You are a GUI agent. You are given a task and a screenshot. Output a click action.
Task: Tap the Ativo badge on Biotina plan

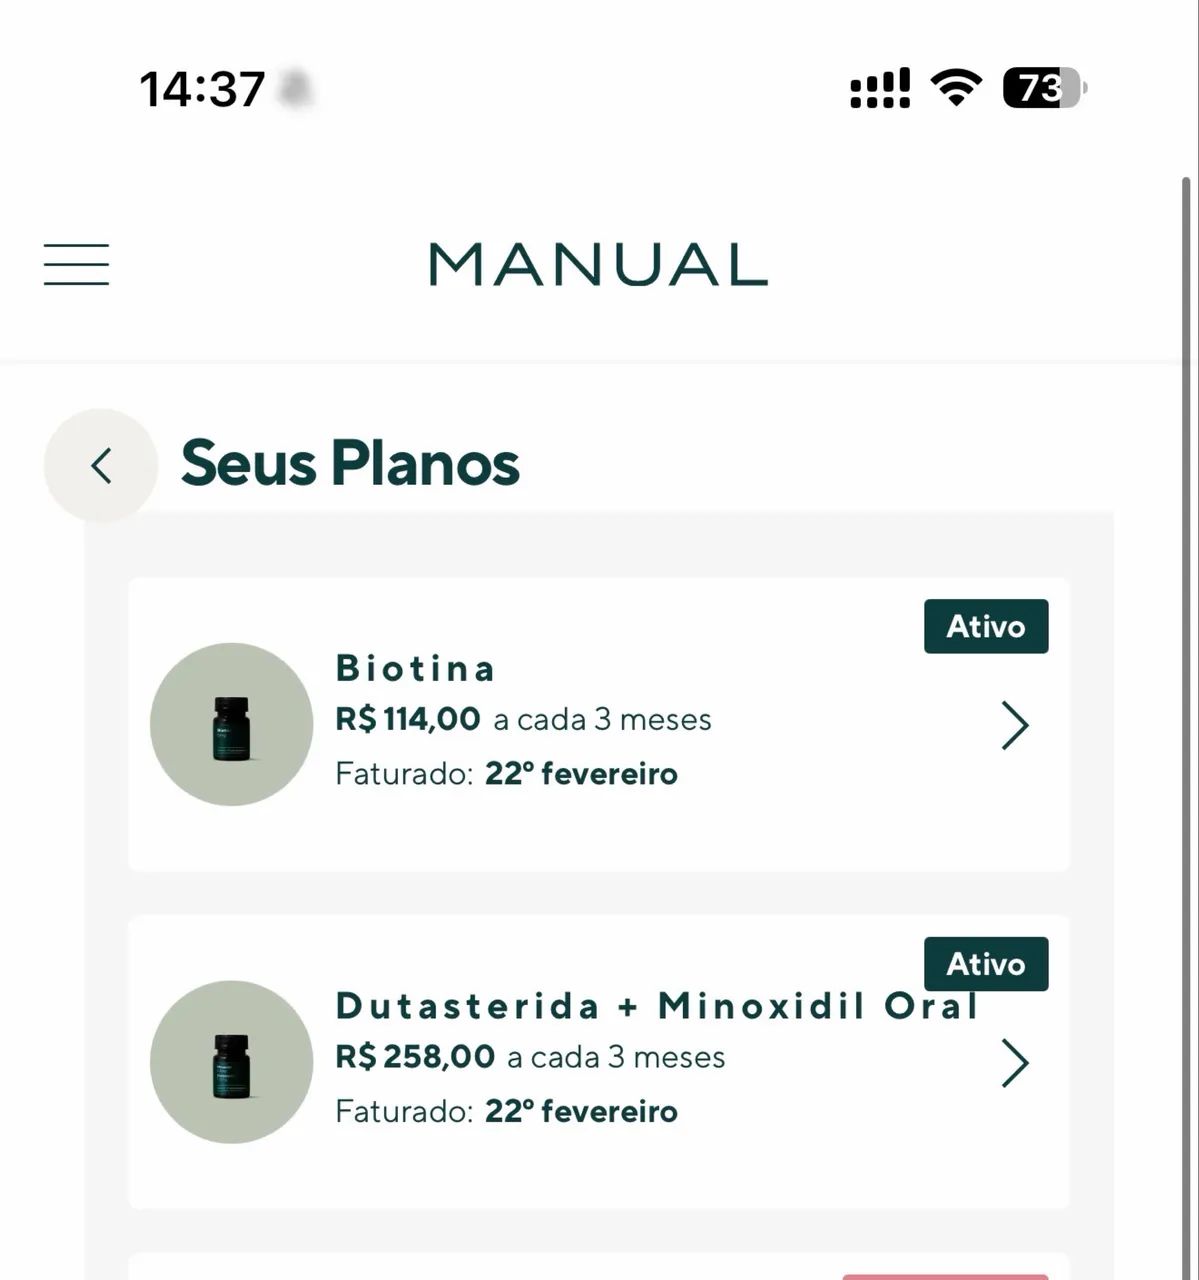tap(986, 627)
